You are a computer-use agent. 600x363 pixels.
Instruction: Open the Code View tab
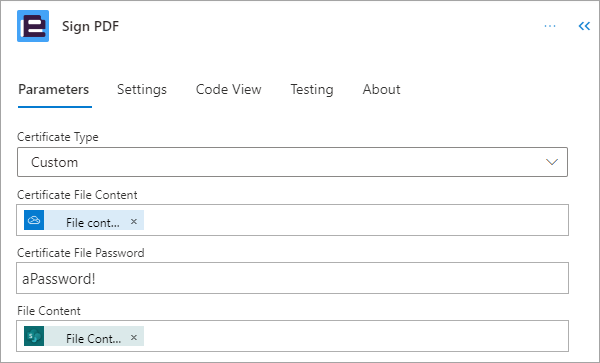[x=228, y=90]
